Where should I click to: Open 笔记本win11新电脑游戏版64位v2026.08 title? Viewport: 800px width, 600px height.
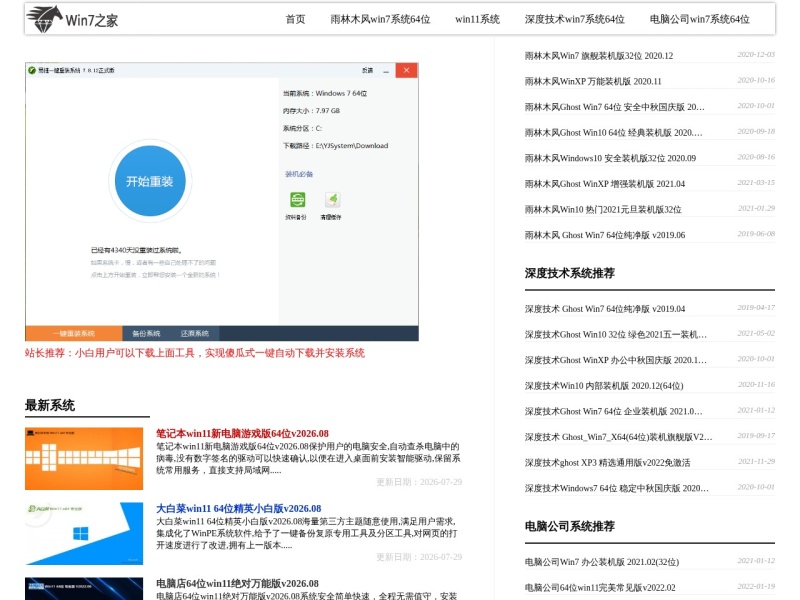coord(242,434)
